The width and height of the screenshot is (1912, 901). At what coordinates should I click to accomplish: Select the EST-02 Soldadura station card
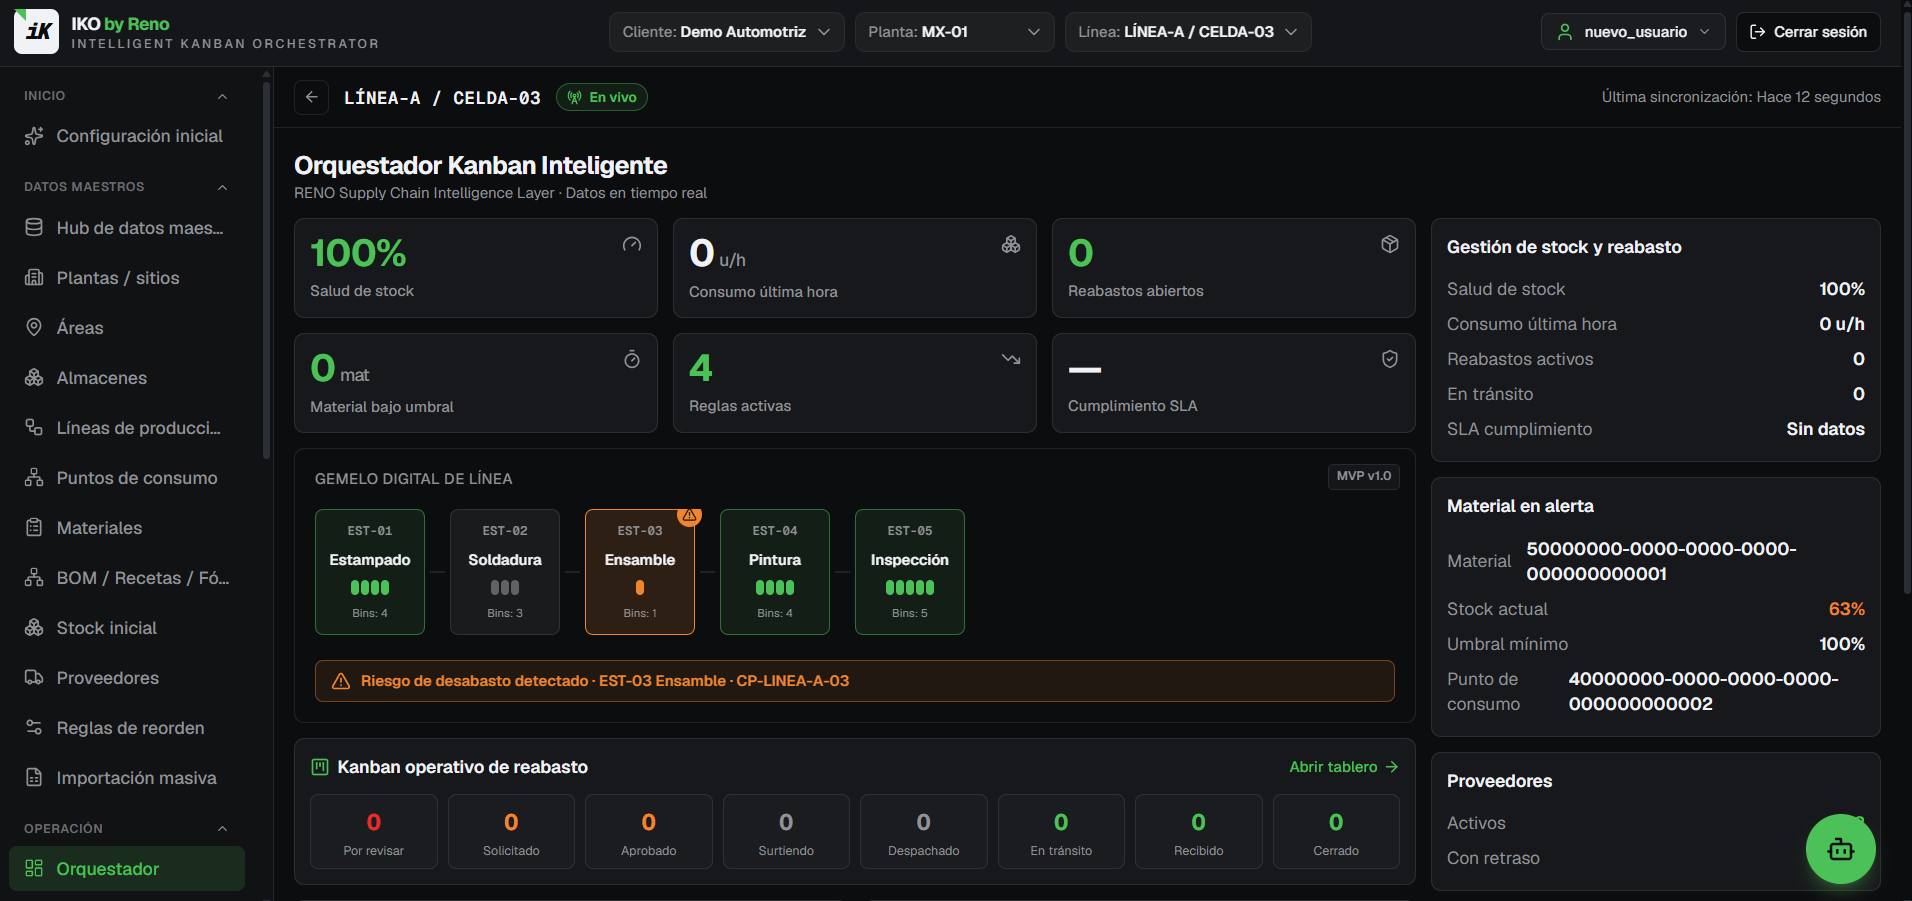coord(505,572)
